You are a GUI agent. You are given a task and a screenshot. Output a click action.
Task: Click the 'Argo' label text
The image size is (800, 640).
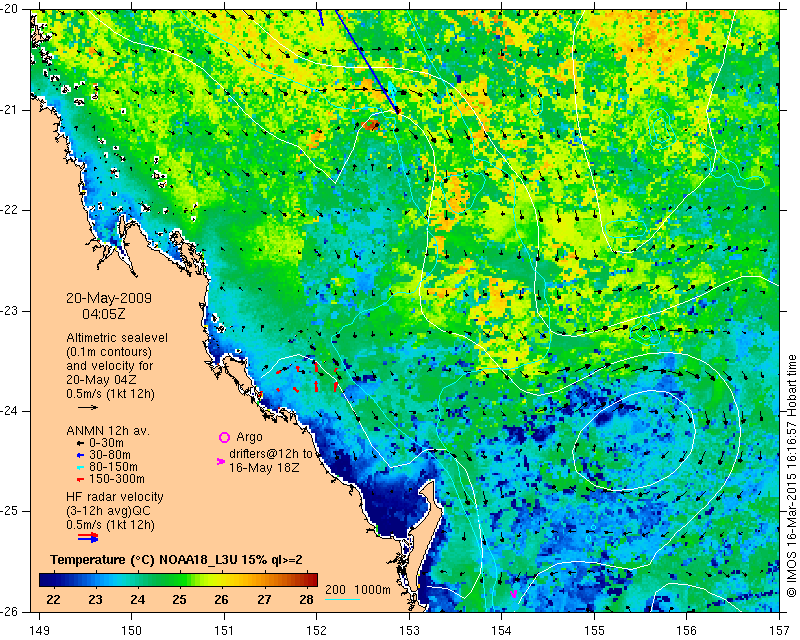(x=249, y=437)
